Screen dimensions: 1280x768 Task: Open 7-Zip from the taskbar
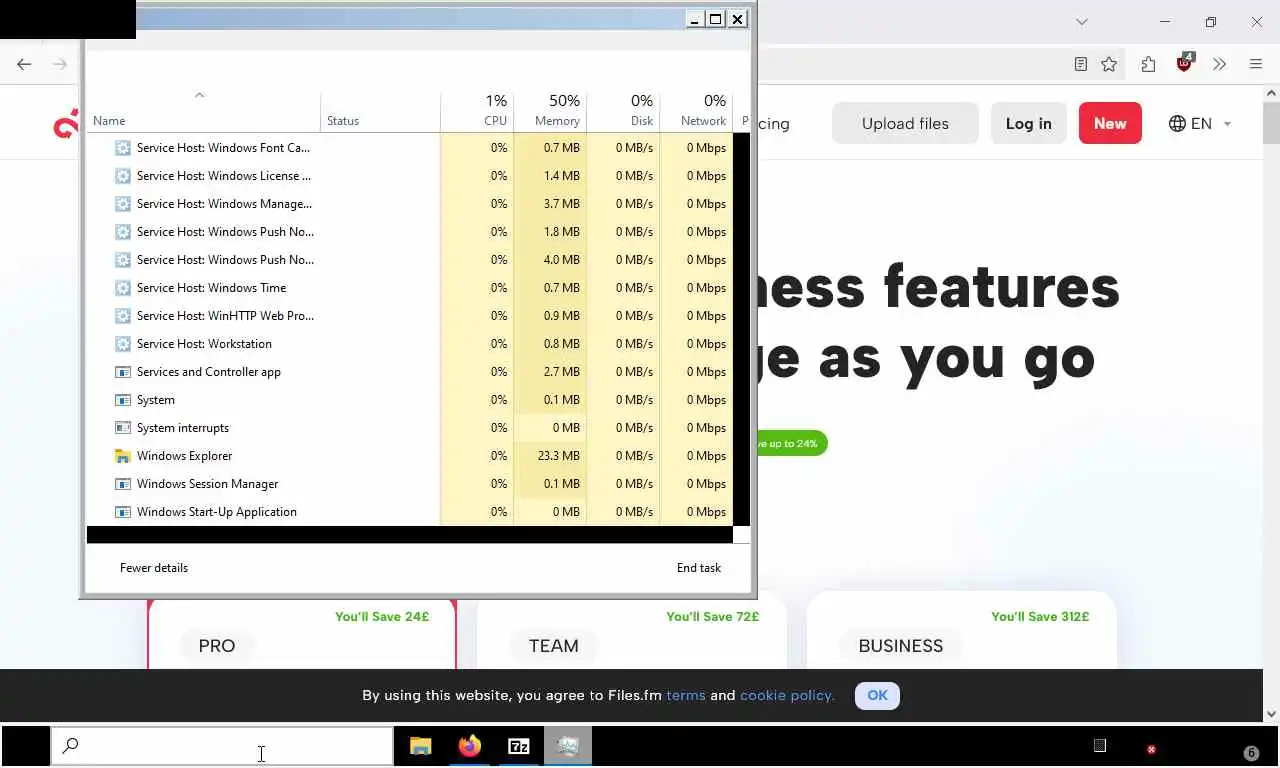519,746
